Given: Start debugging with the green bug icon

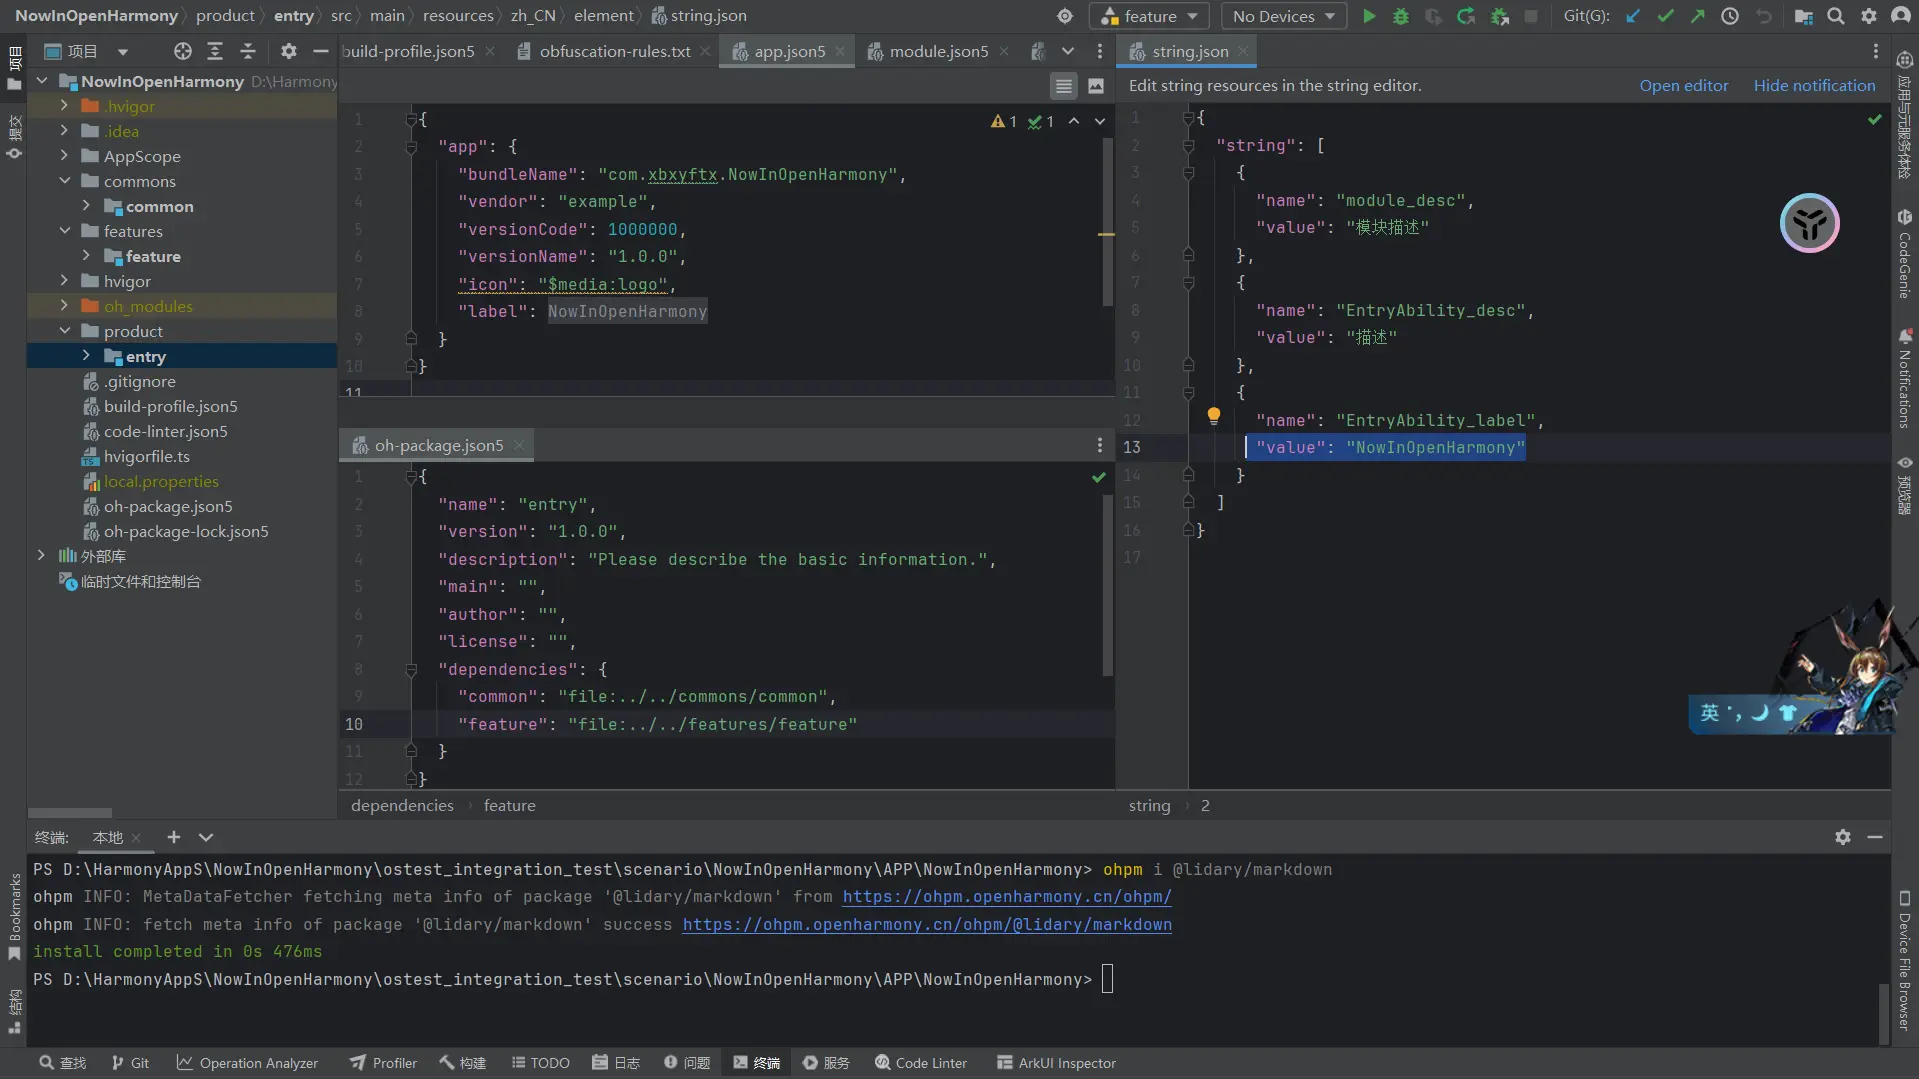Looking at the screenshot, I should click(1401, 16).
